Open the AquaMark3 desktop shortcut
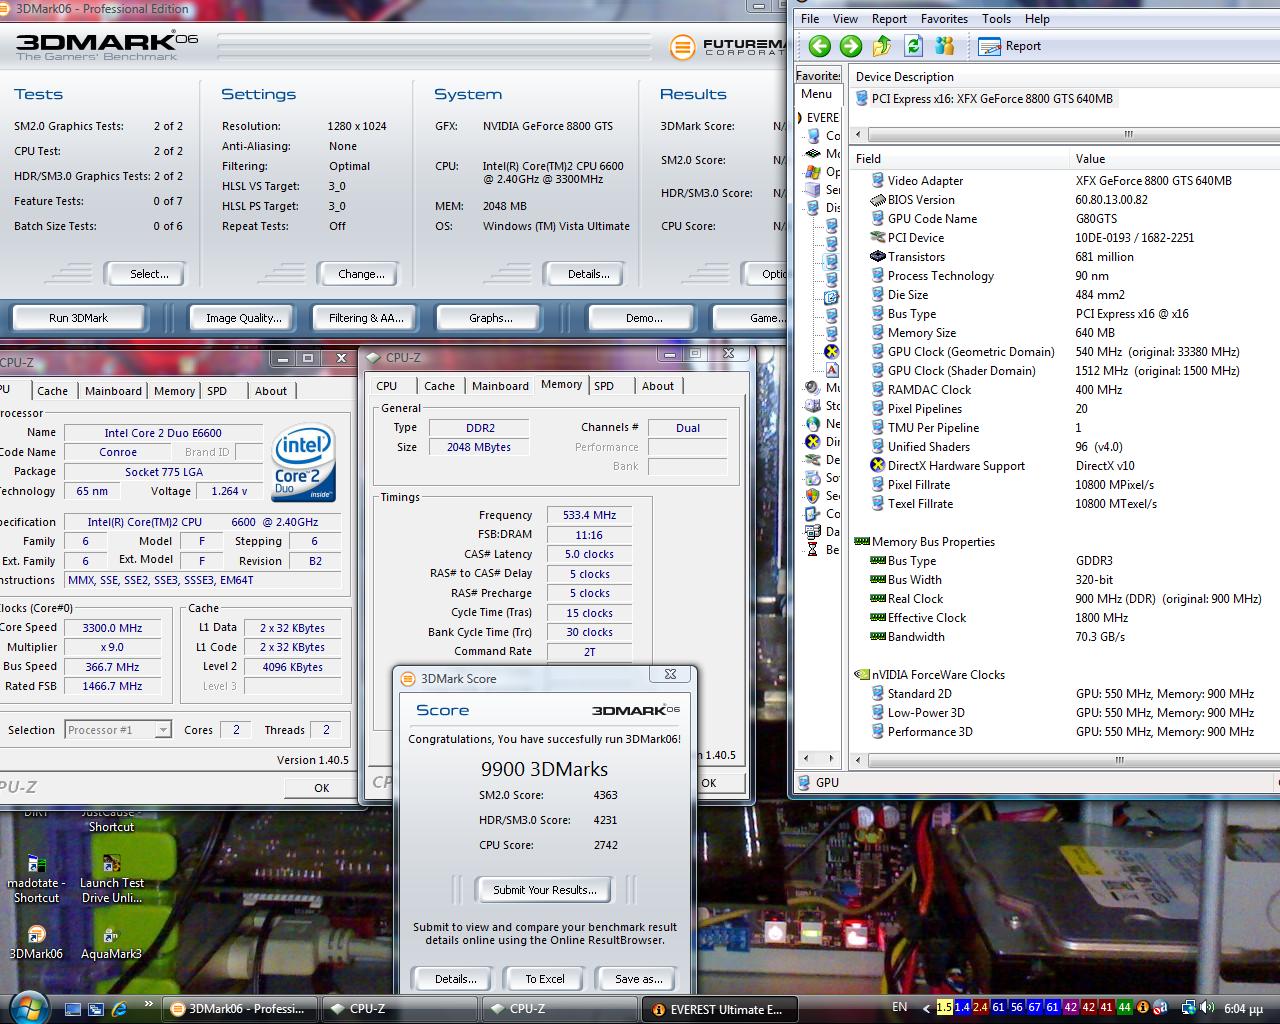Image resolution: width=1280 pixels, height=1024 pixels. (111, 941)
